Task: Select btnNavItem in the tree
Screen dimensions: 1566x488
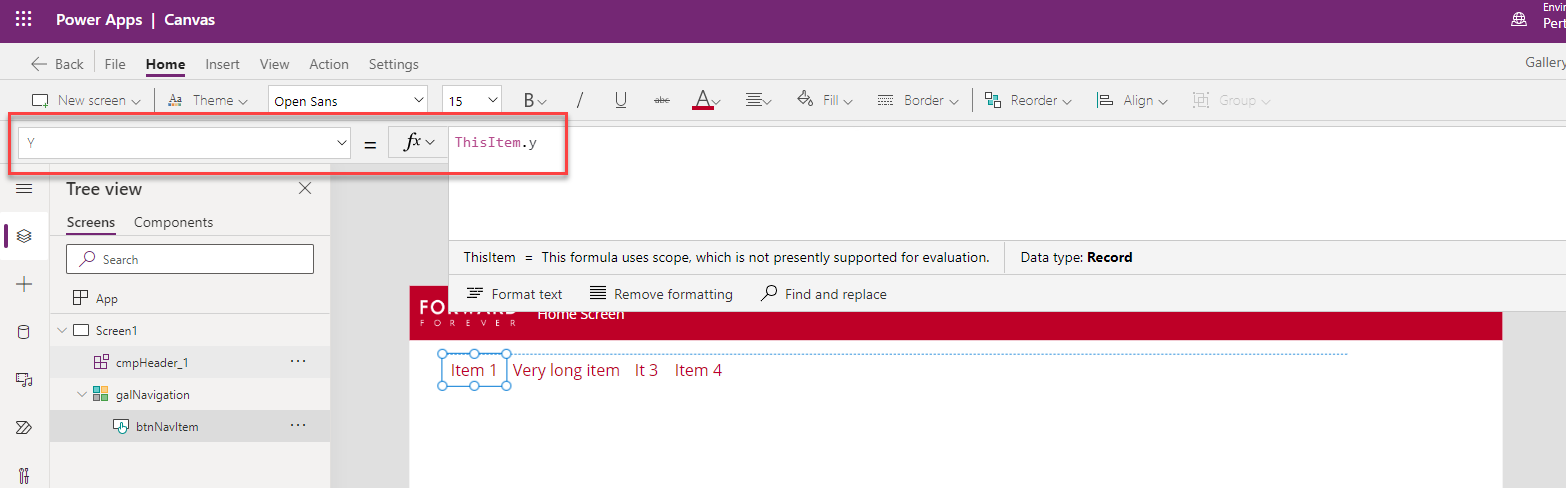Action: (x=167, y=427)
